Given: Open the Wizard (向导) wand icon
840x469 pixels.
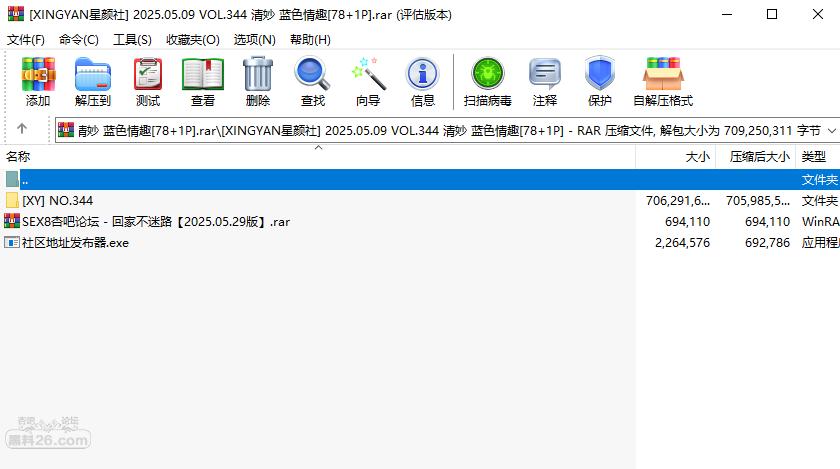Looking at the screenshot, I should coord(368,75).
